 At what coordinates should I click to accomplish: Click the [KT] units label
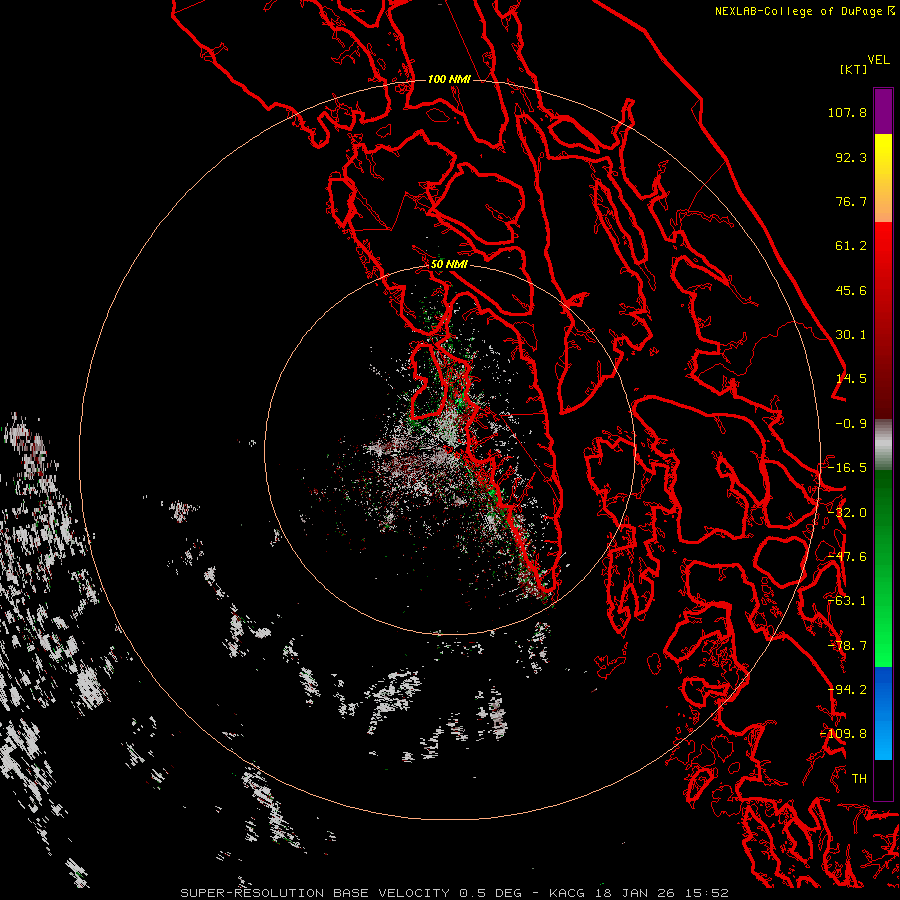tap(853, 69)
